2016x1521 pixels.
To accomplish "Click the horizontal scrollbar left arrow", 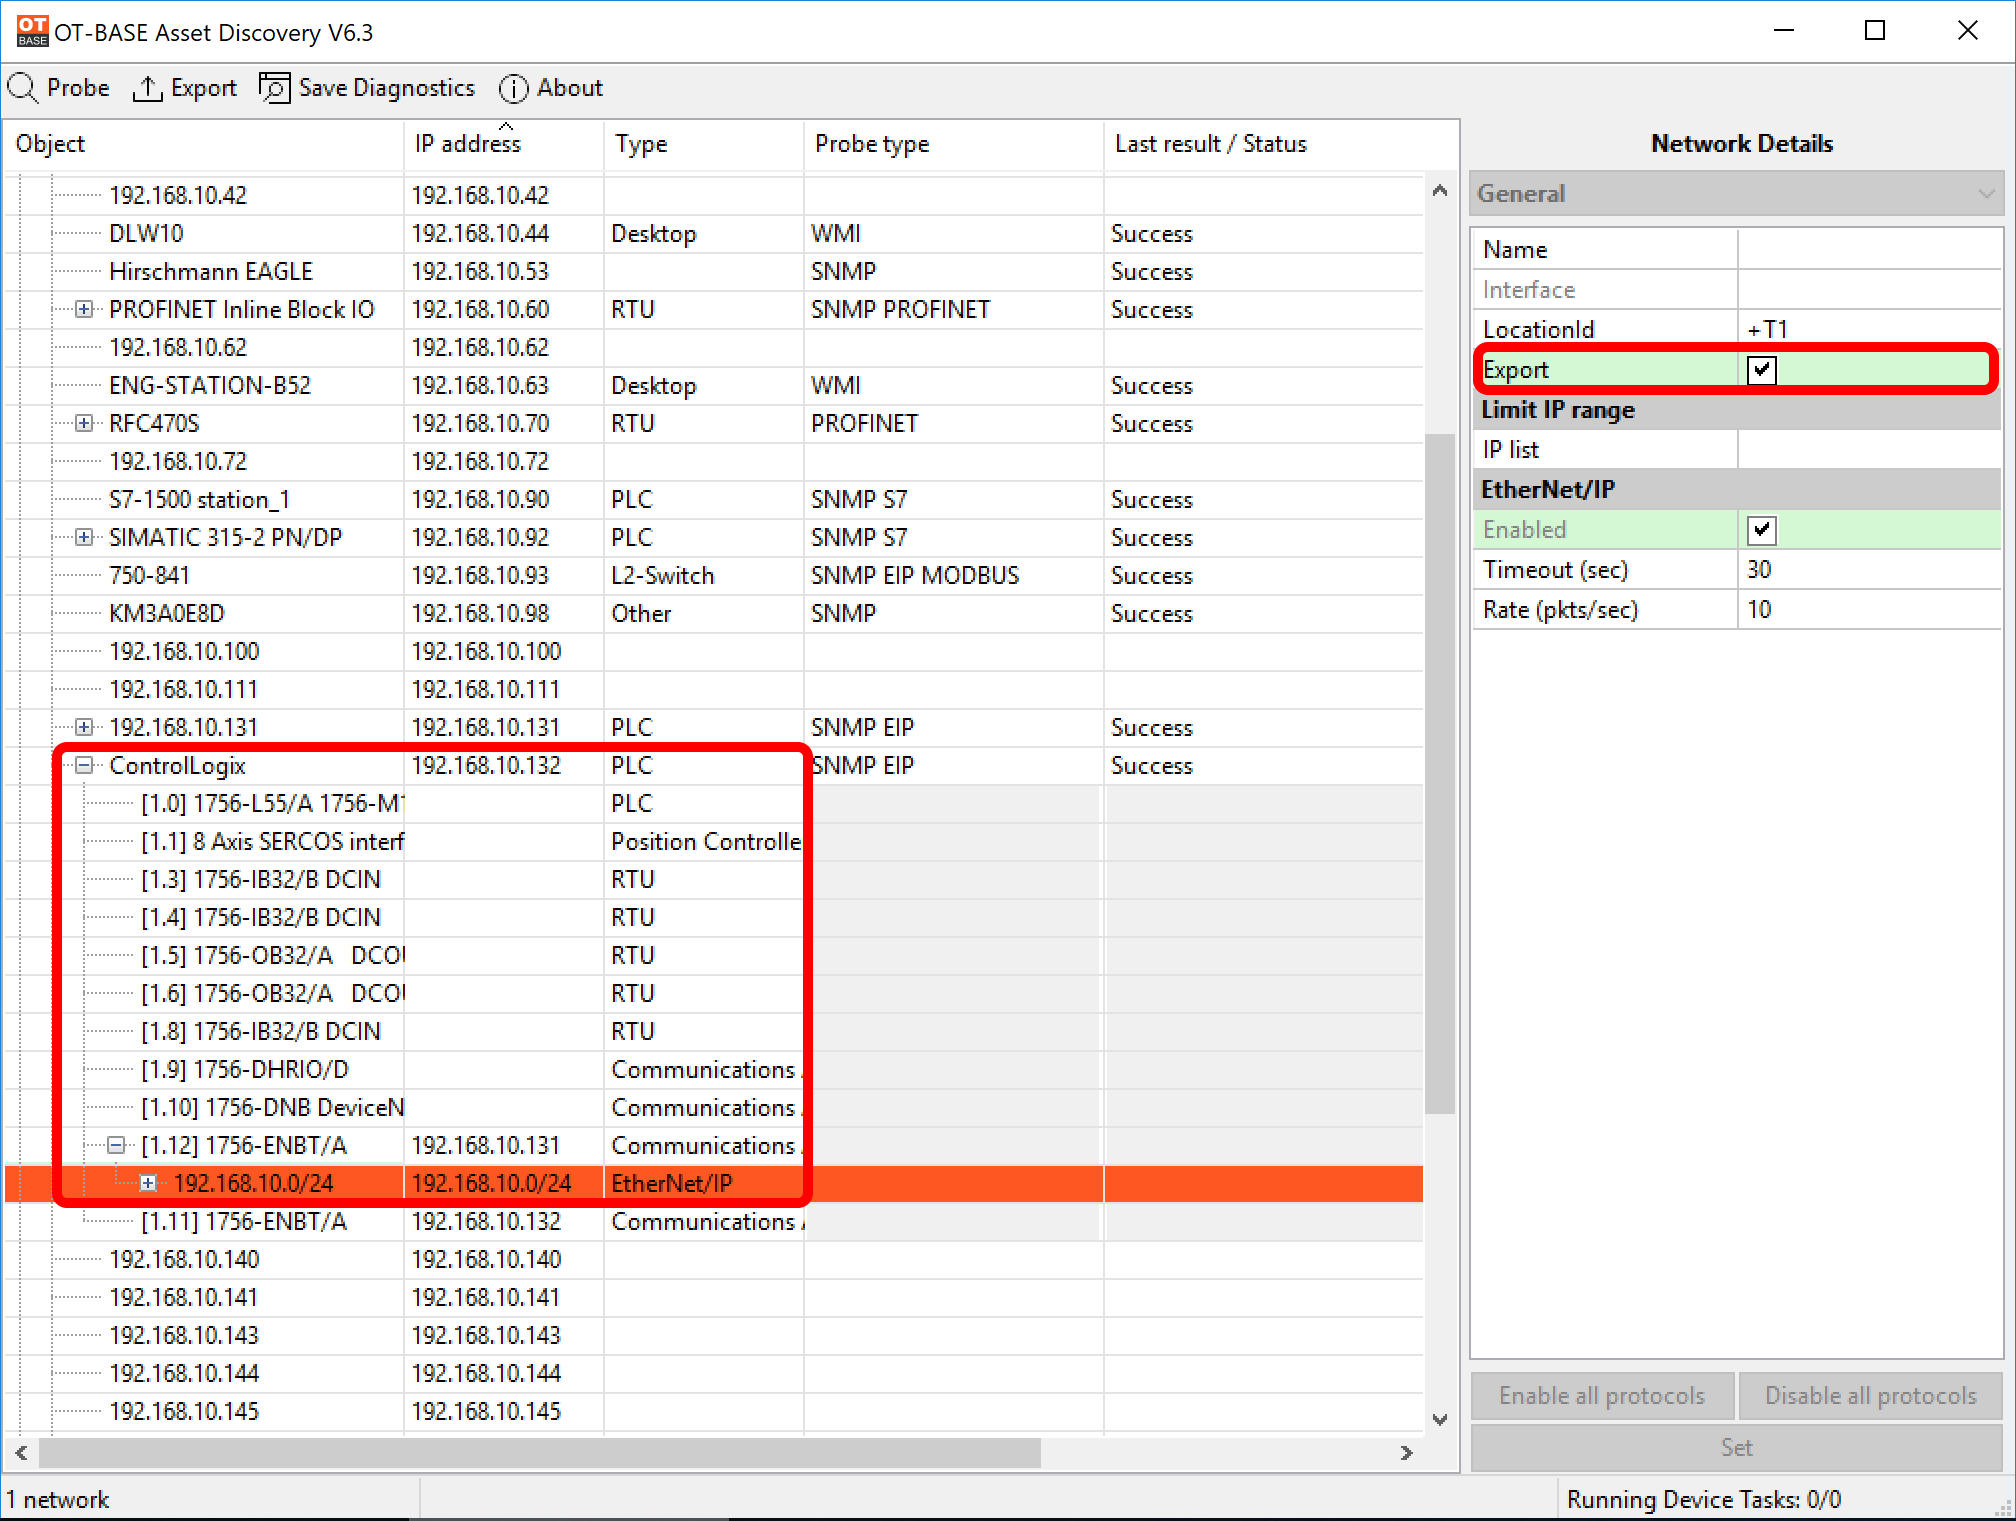I will click(22, 1453).
